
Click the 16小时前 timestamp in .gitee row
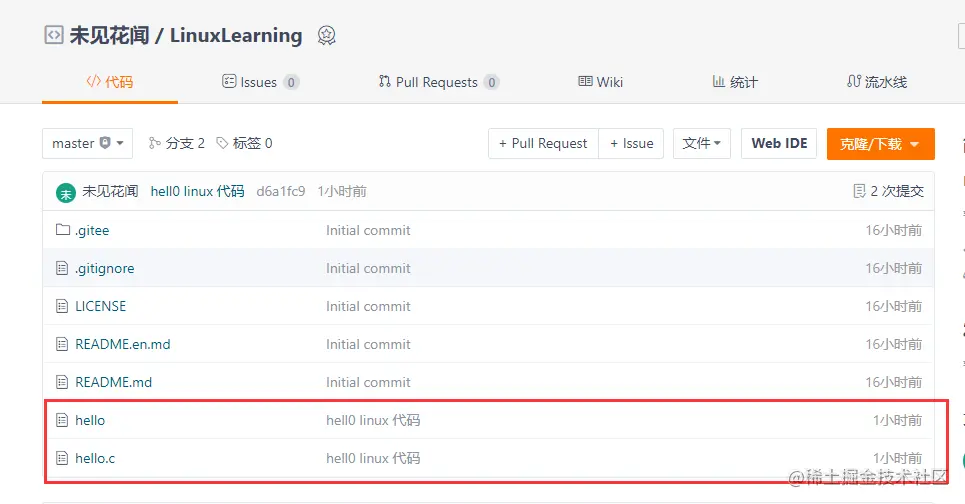[x=894, y=230]
